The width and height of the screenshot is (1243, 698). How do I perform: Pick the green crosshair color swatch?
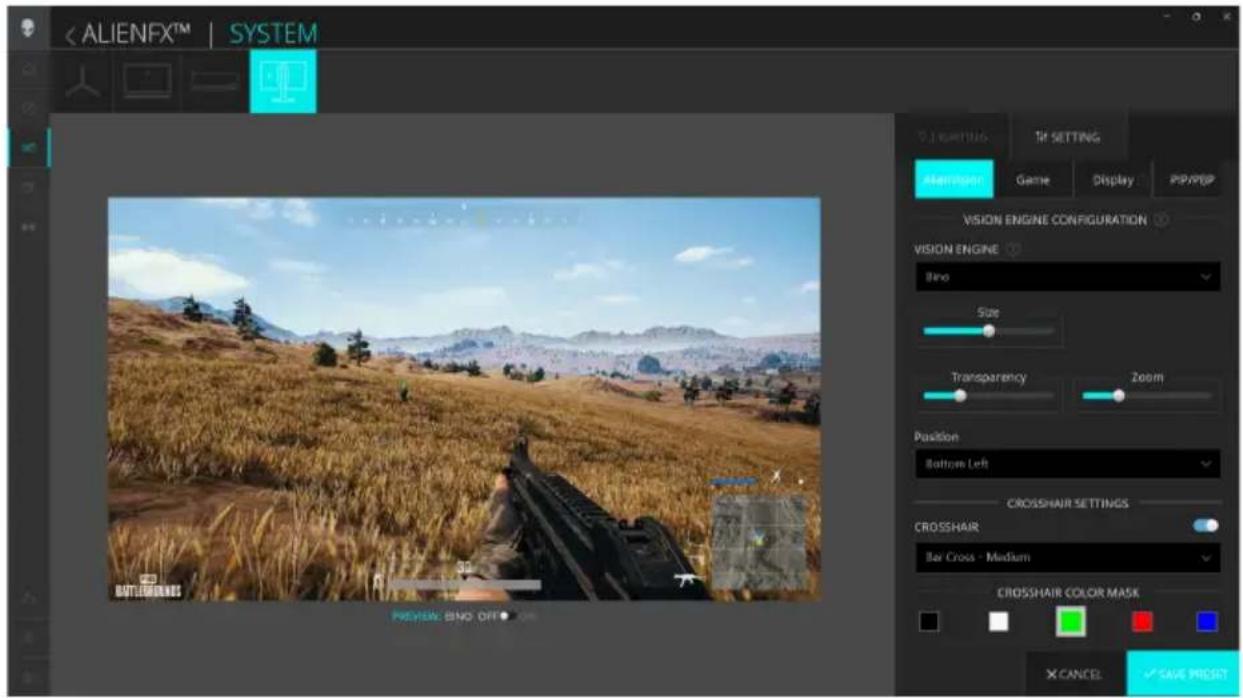(1071, 622)
